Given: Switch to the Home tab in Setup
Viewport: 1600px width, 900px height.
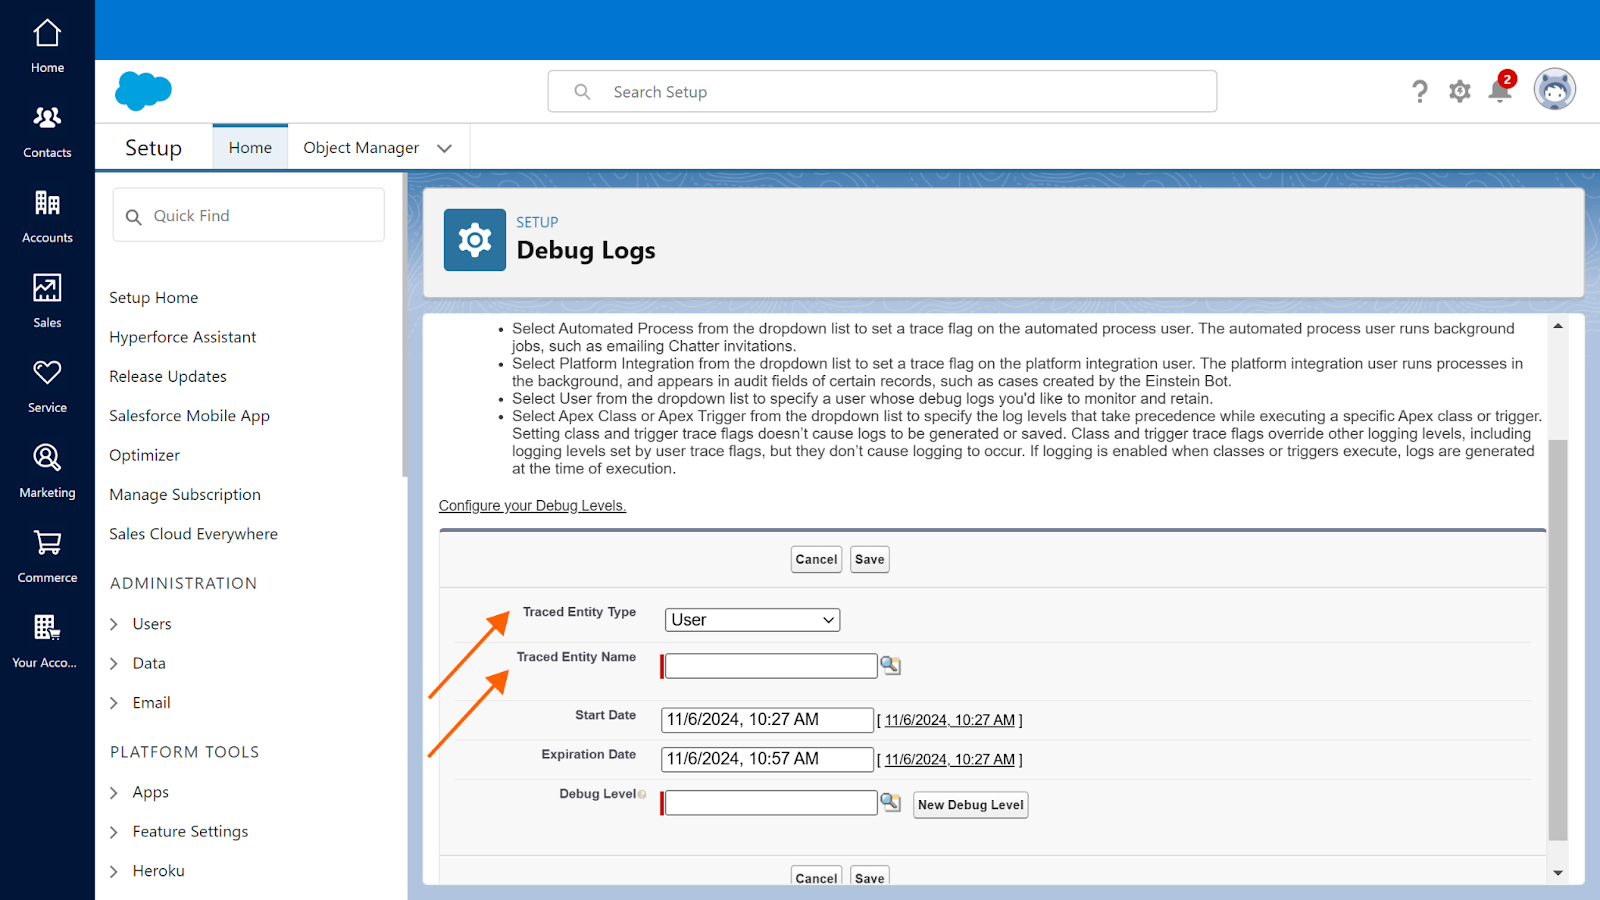Looking at the screenshot, I should click(x=250, y=148).
